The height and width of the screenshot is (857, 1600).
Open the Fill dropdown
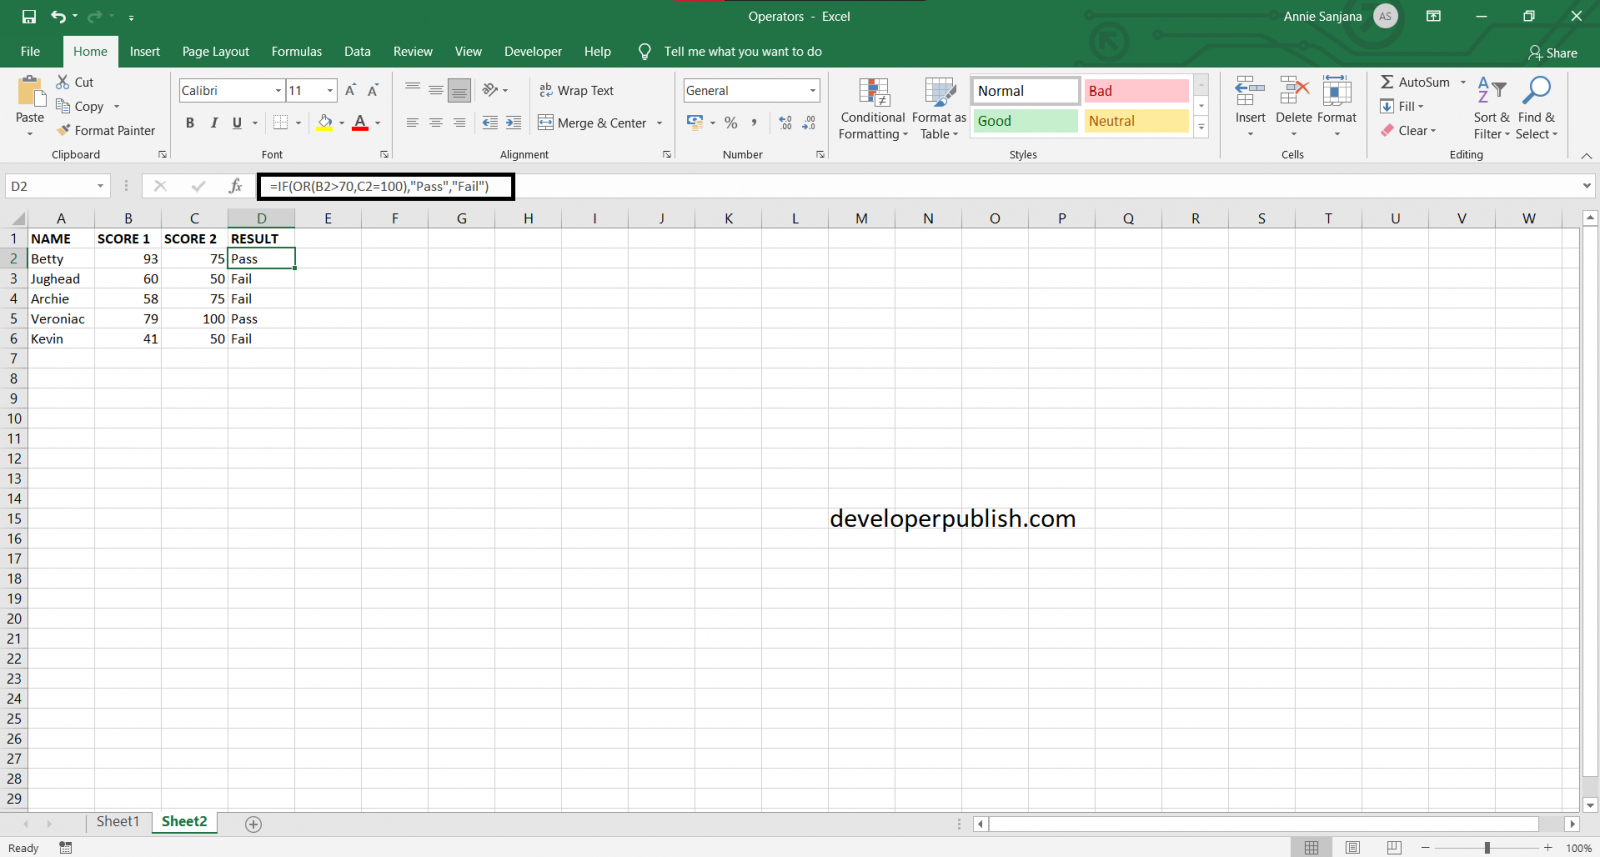click(1402, 106)
